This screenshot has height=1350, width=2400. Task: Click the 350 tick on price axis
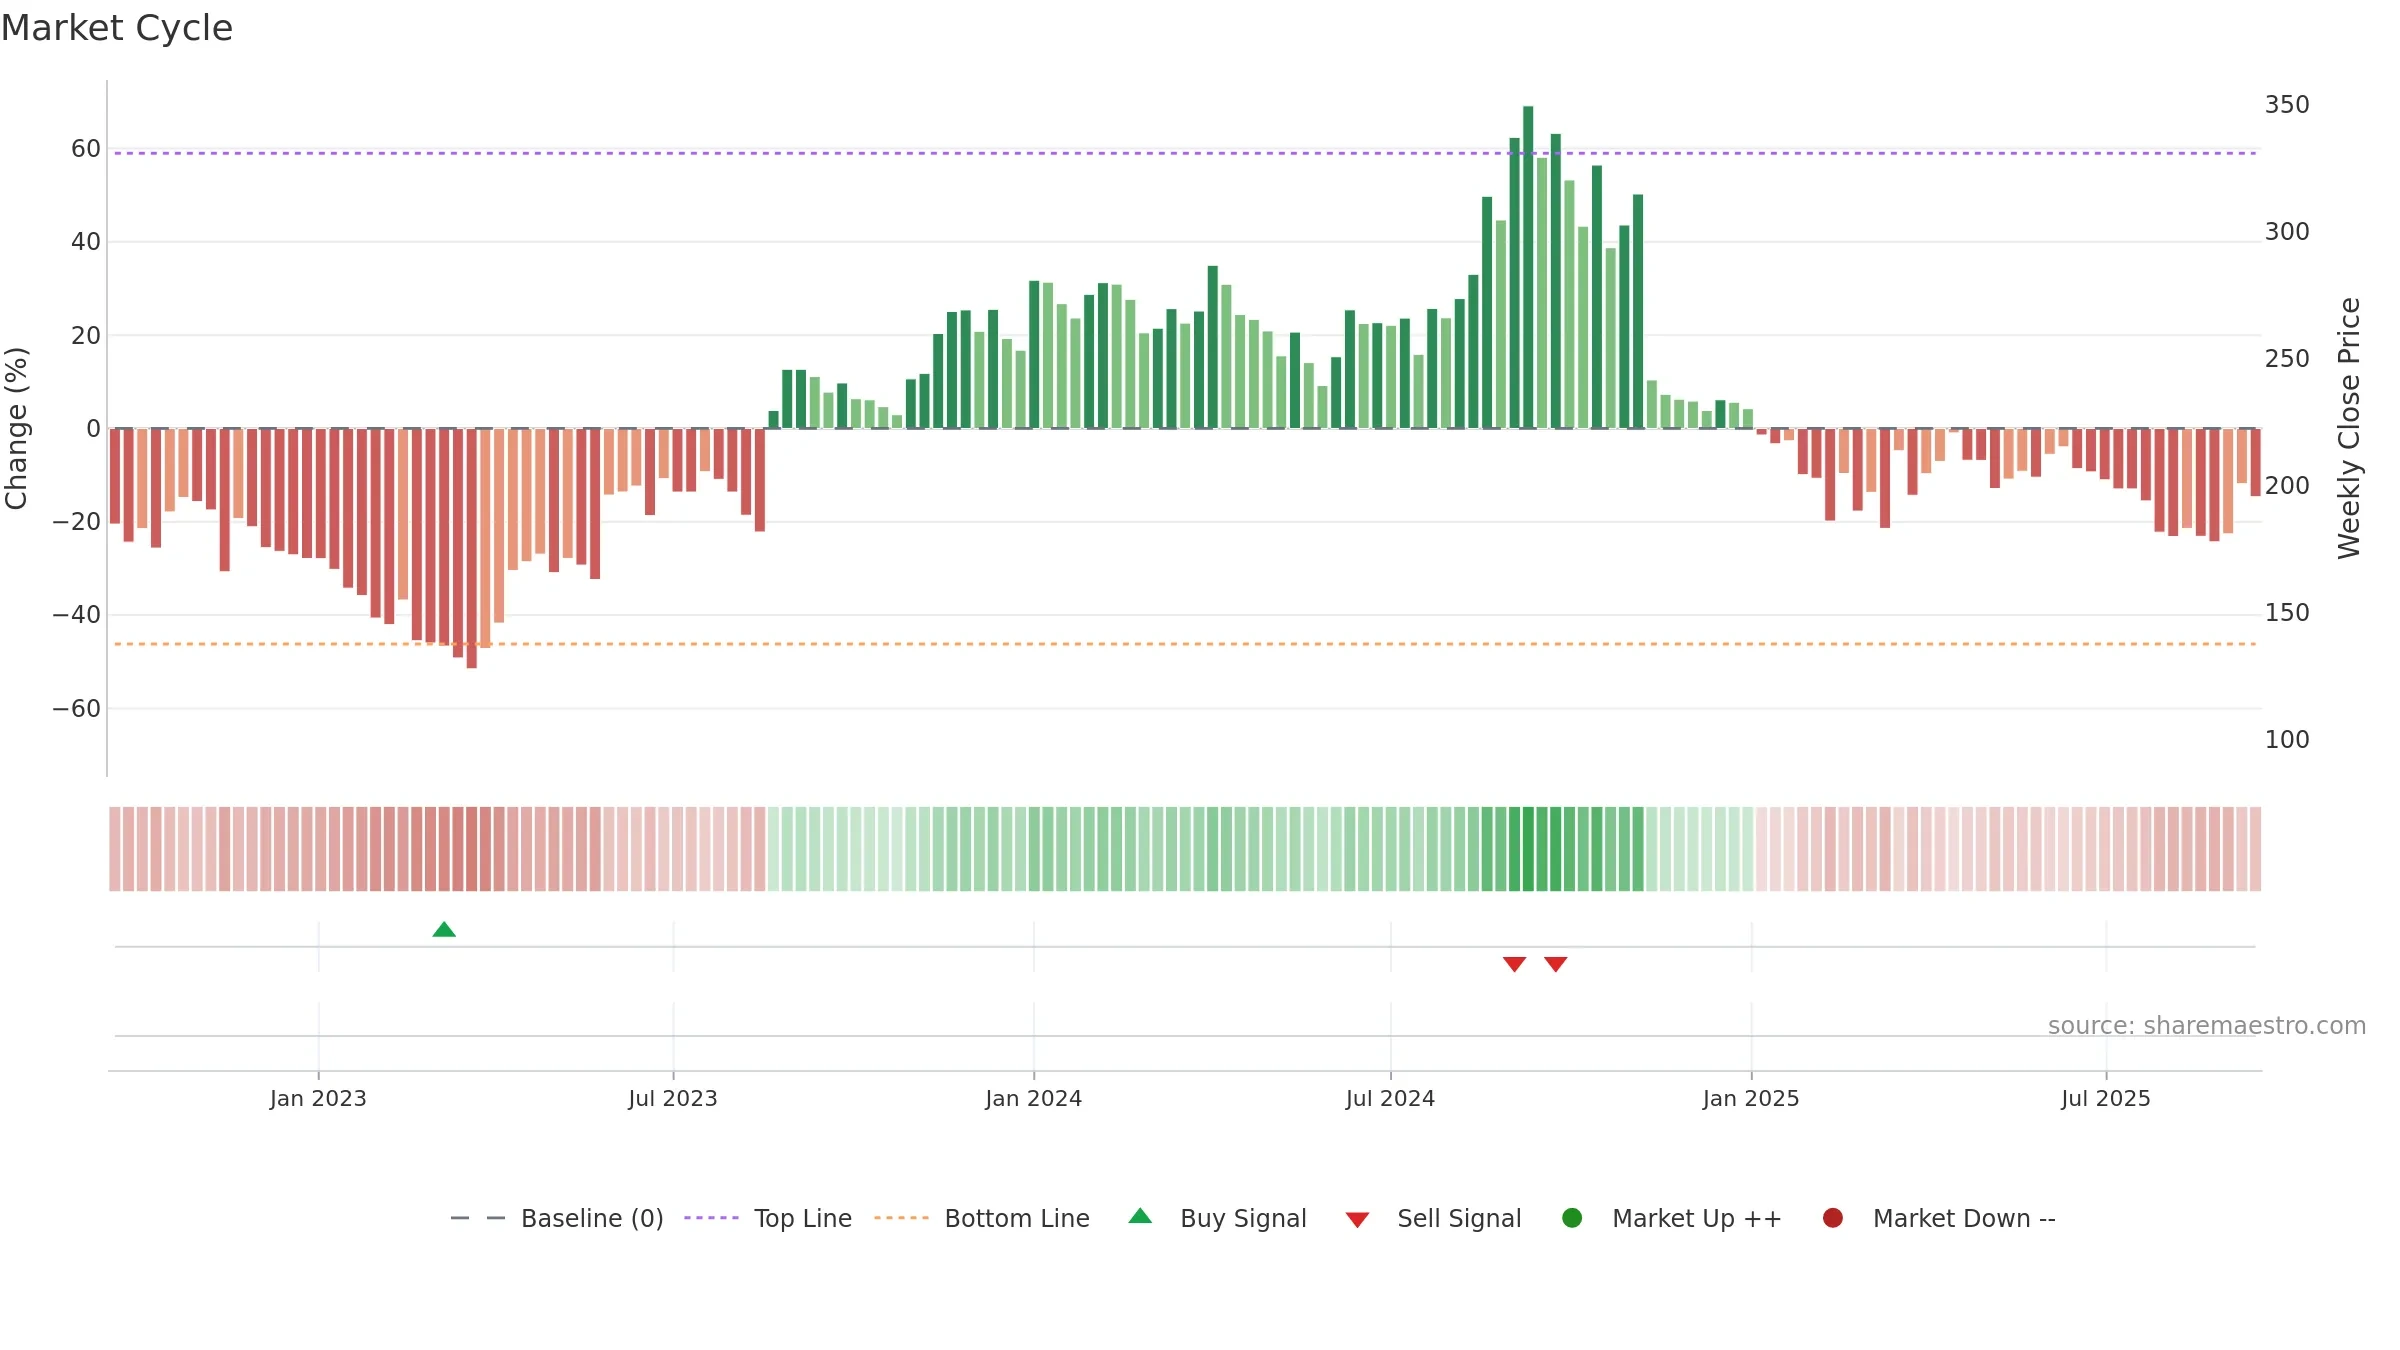pyautogui.click(x=2287, y=105)
